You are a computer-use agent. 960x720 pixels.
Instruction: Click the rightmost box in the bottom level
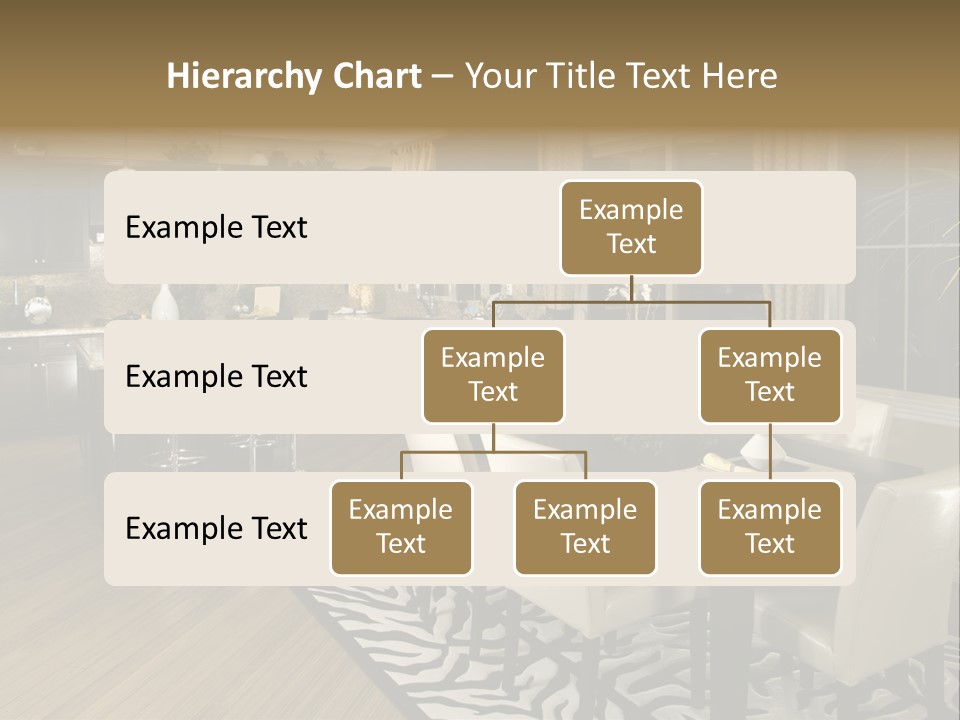tap(770, 527)
